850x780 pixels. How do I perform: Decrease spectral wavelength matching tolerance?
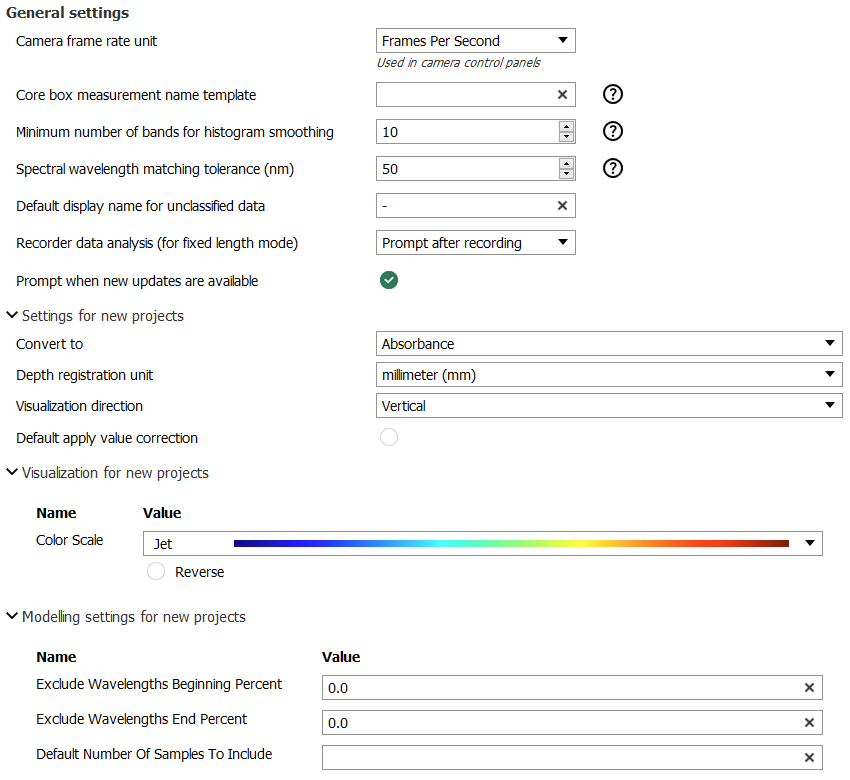pos(566,173)
